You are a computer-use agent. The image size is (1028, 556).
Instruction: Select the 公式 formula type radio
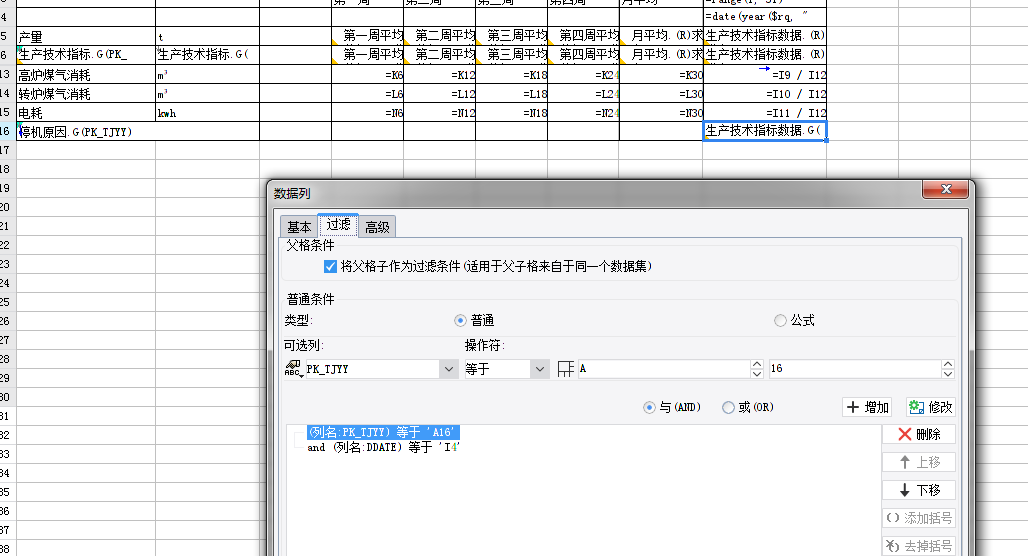click(x=780, y=321)
